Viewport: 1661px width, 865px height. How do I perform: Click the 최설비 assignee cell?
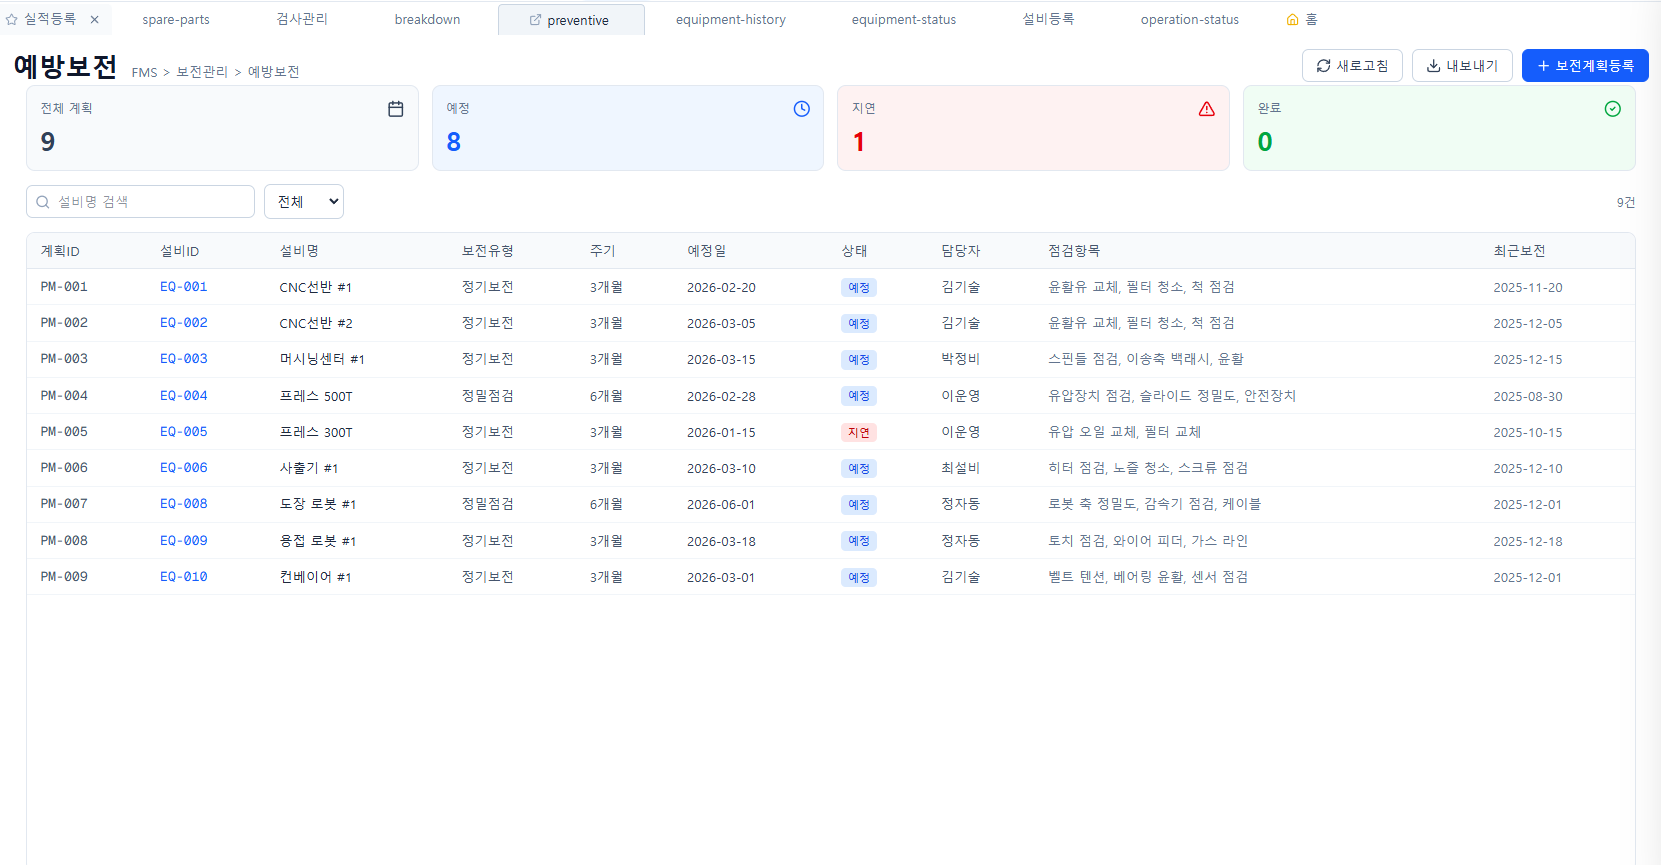pyautogui.click(x=960, y=468)
